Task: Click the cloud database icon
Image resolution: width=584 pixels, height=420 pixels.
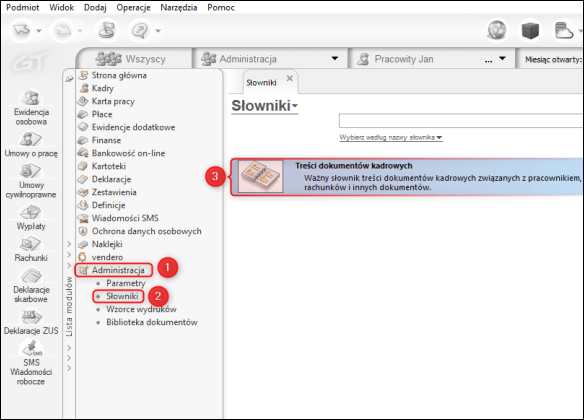Action: tap(564, 31)
